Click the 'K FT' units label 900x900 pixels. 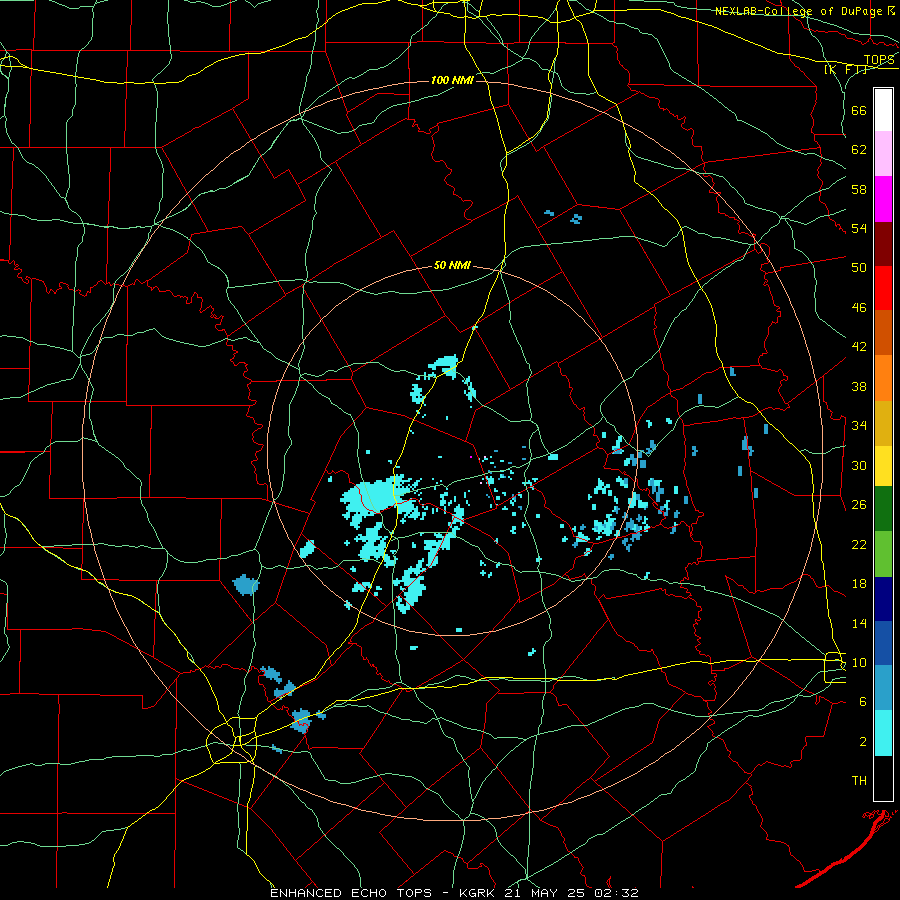pos(846,69)
